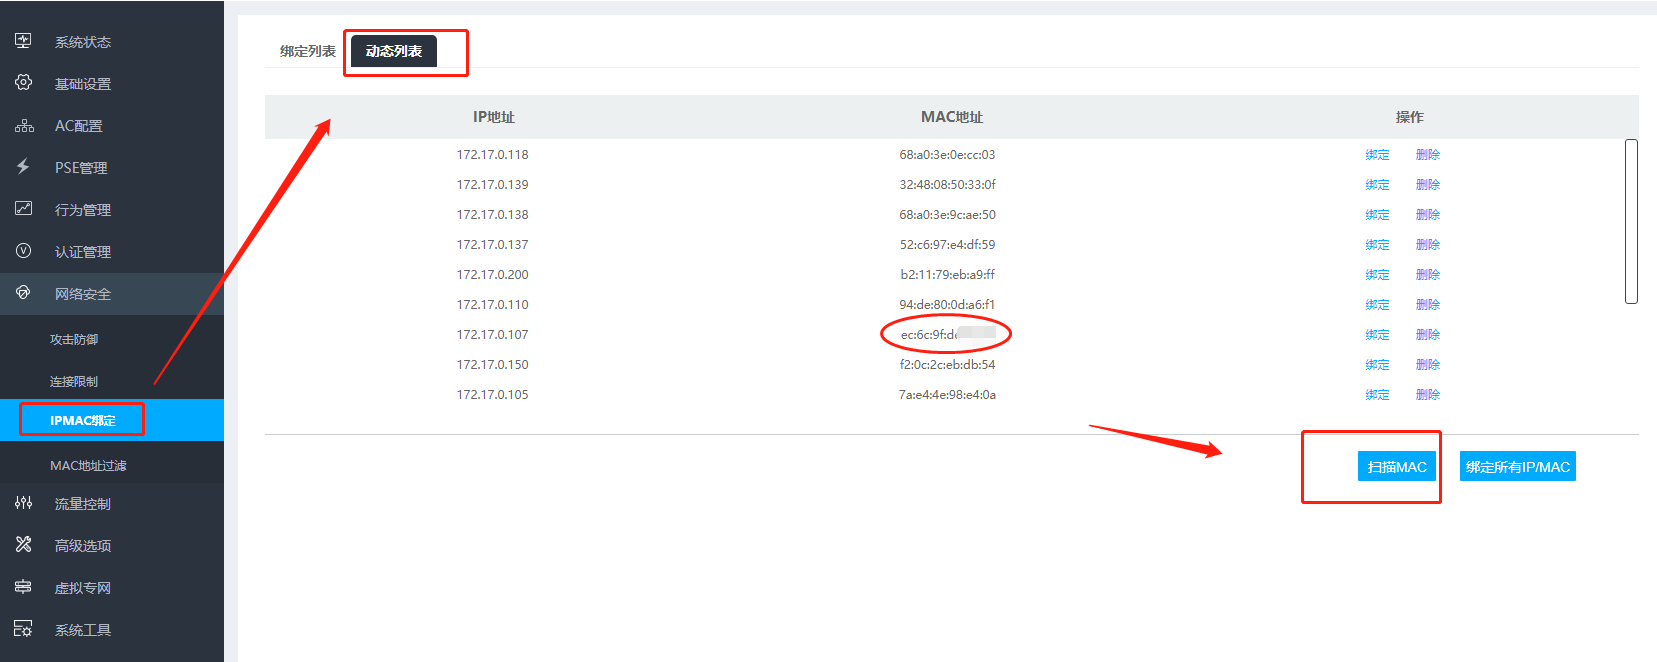Switch to the 绑定列表 tab
Image resolution: width=1657 pixels, height=662 pixels.
tap(307, 51)
